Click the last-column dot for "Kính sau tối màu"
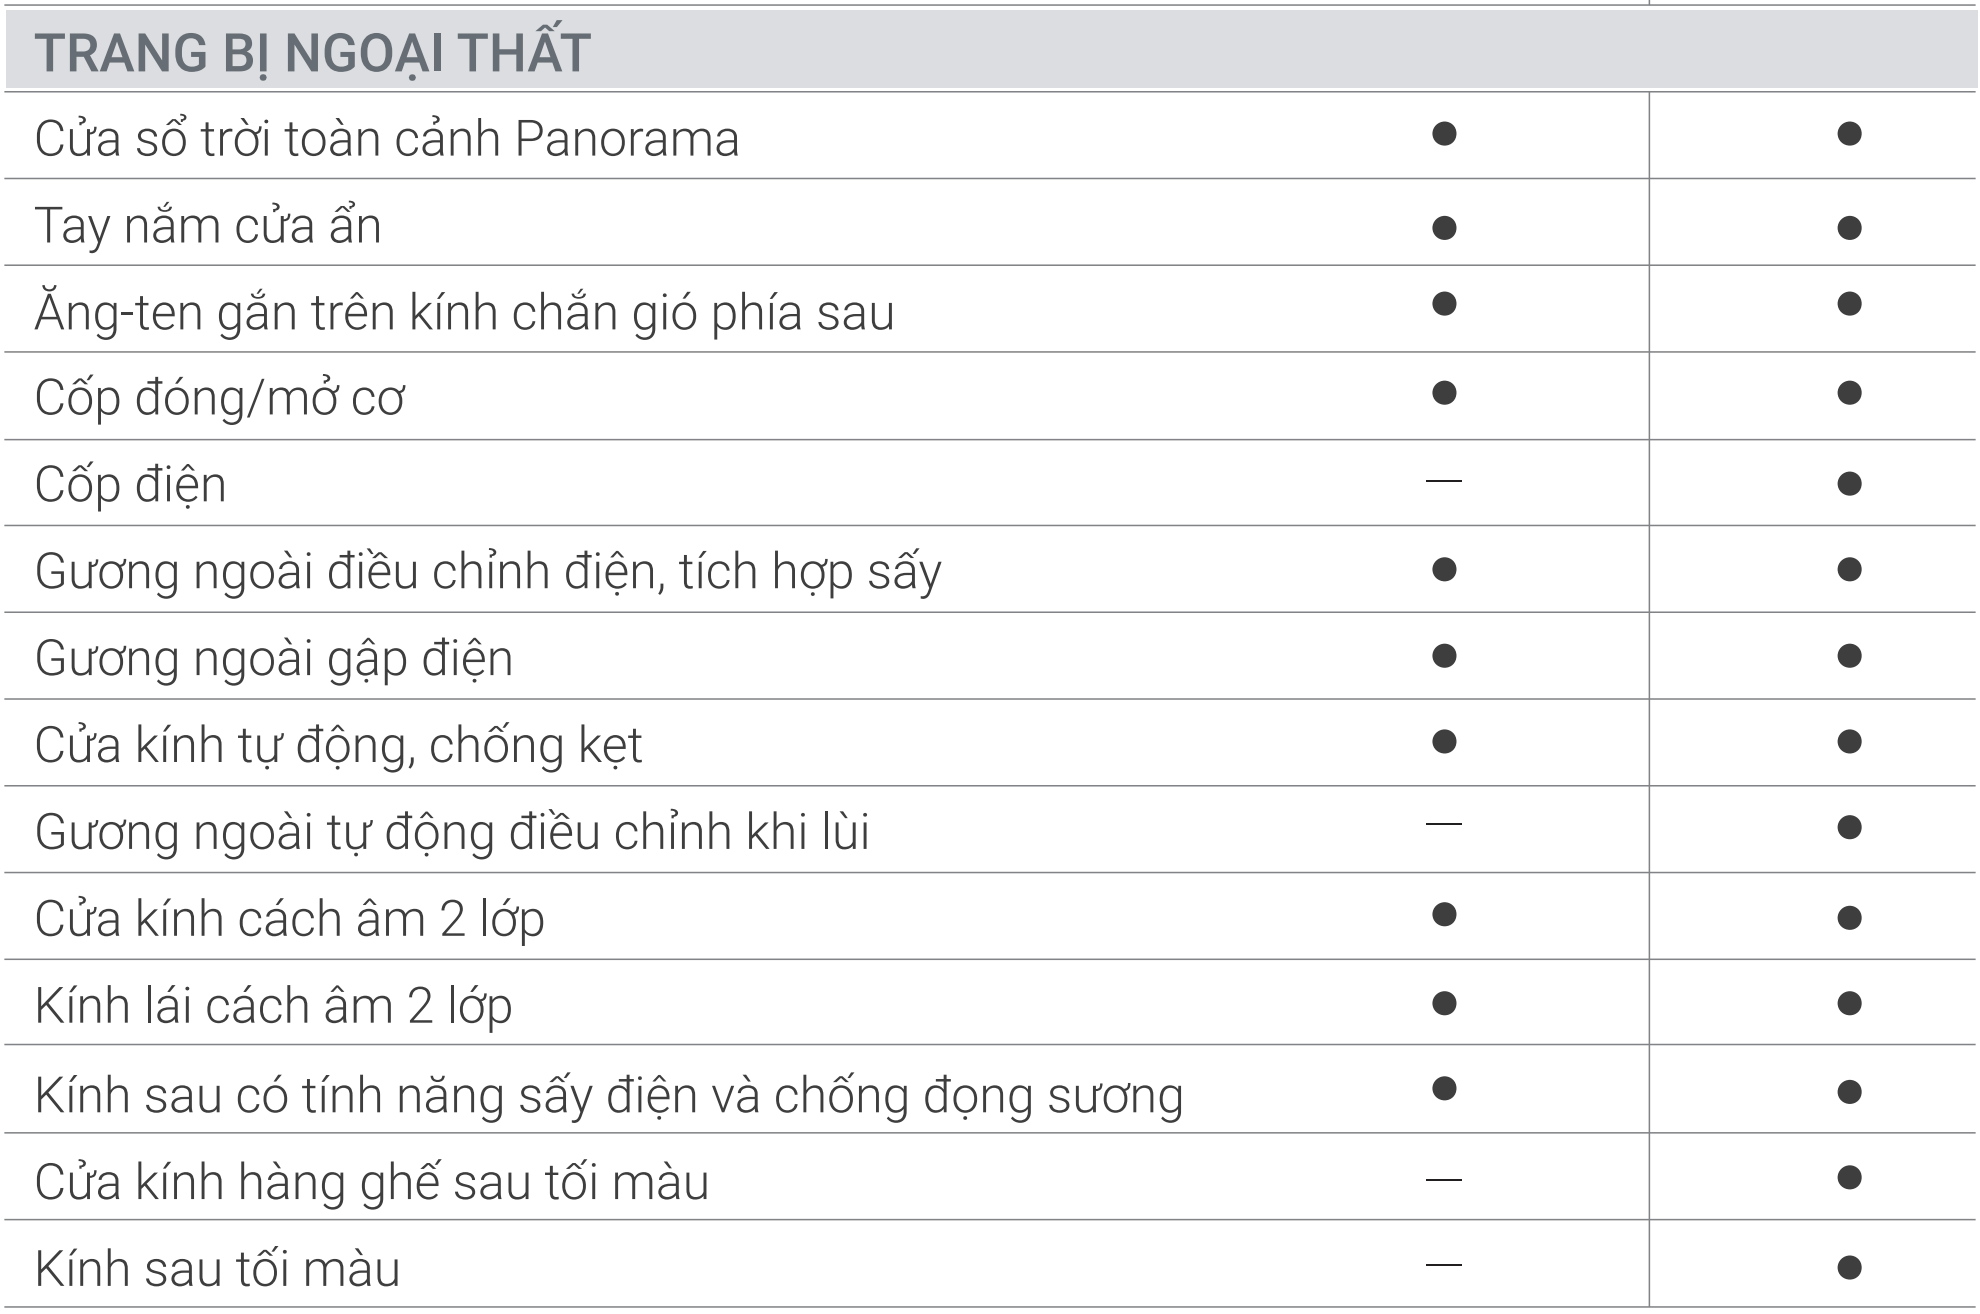Viewport: 1980px width, 1314px height. point(1849,1267)
